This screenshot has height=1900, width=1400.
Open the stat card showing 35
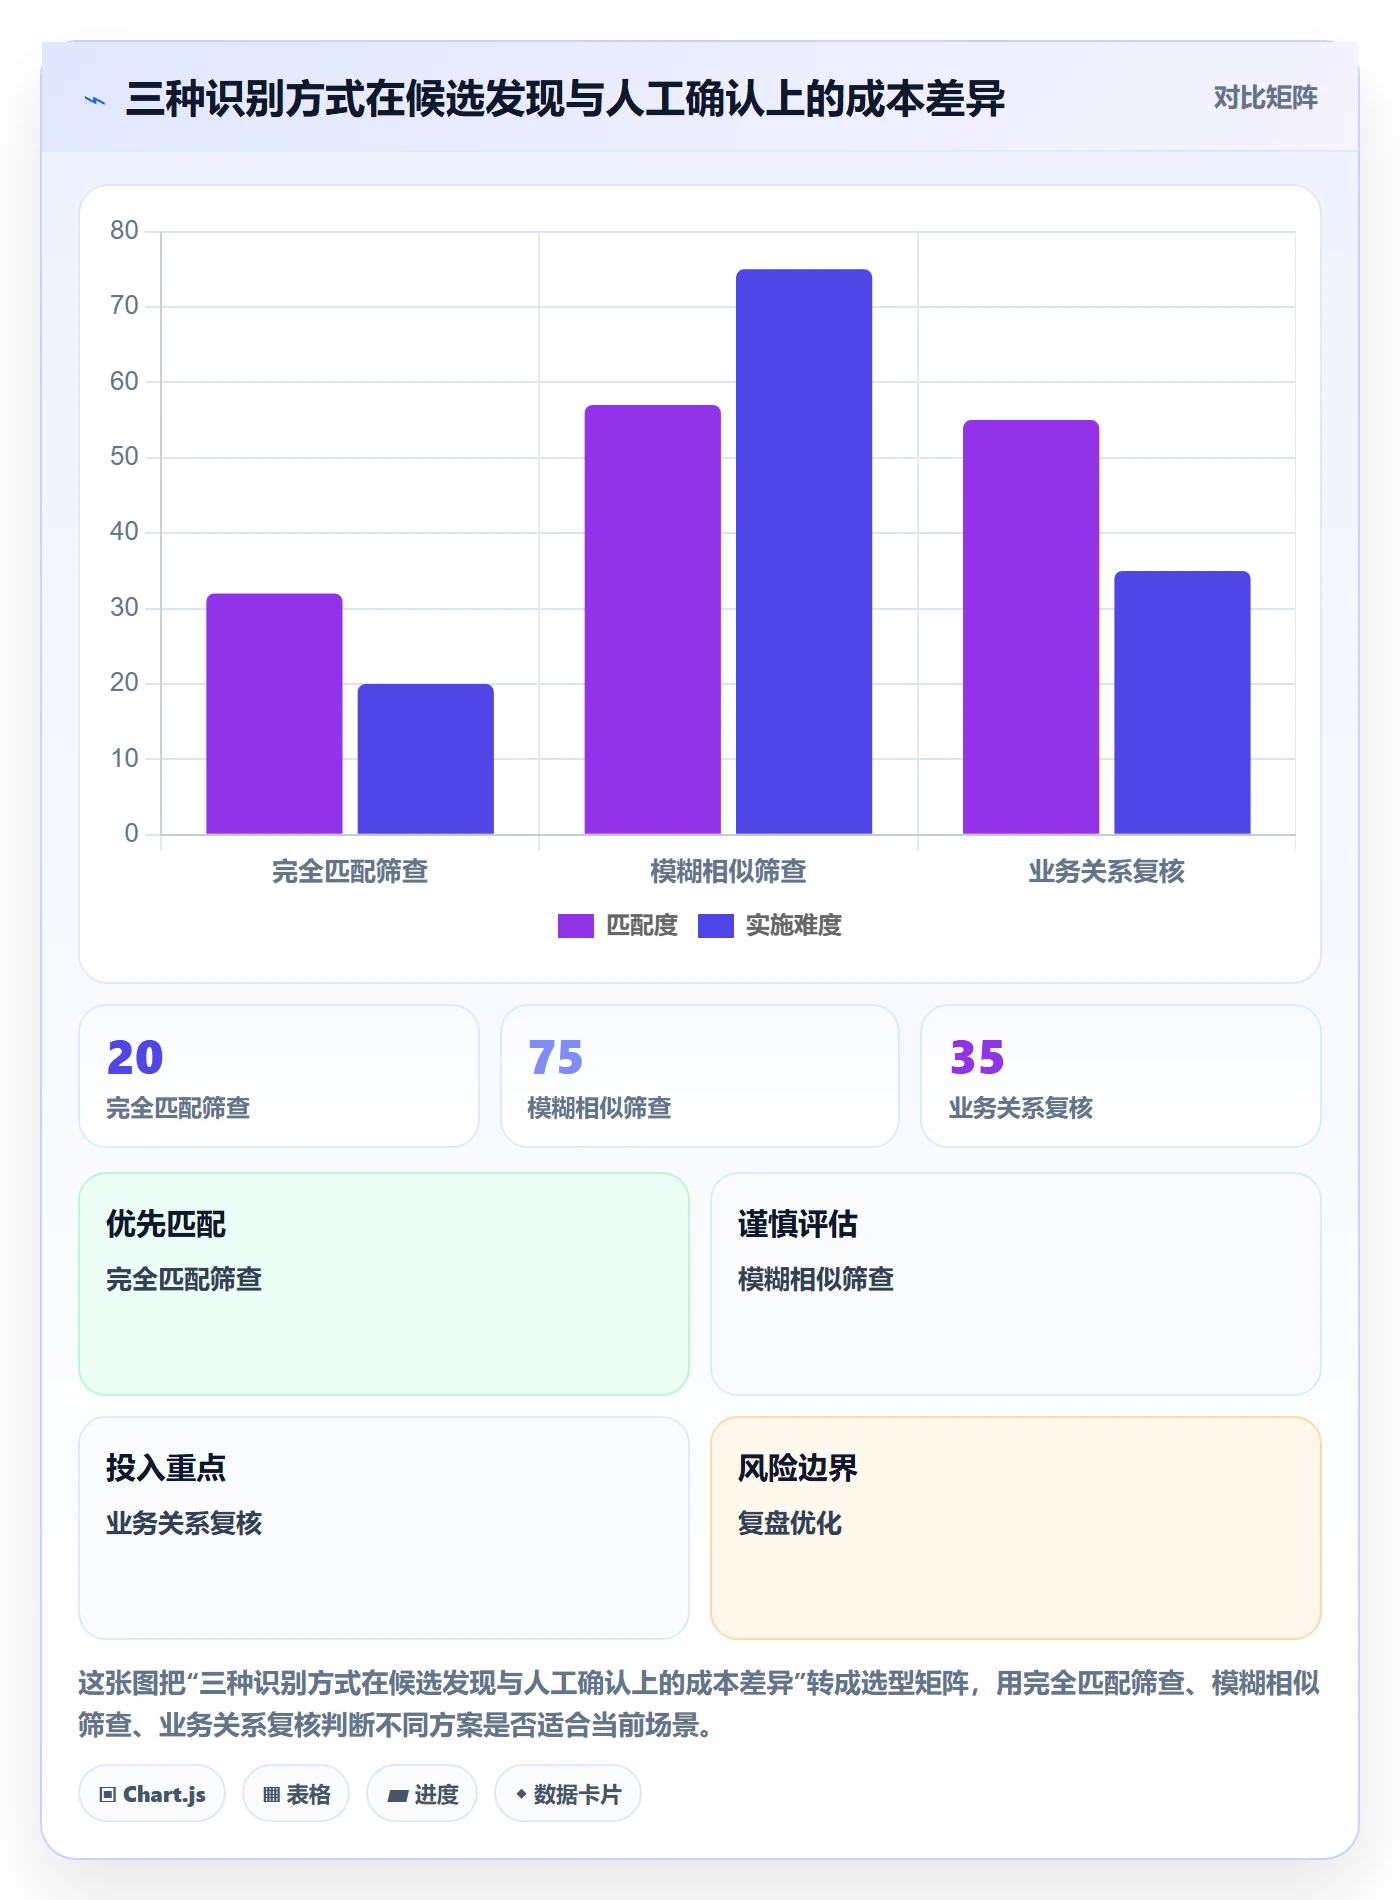click(1121, 1076)
